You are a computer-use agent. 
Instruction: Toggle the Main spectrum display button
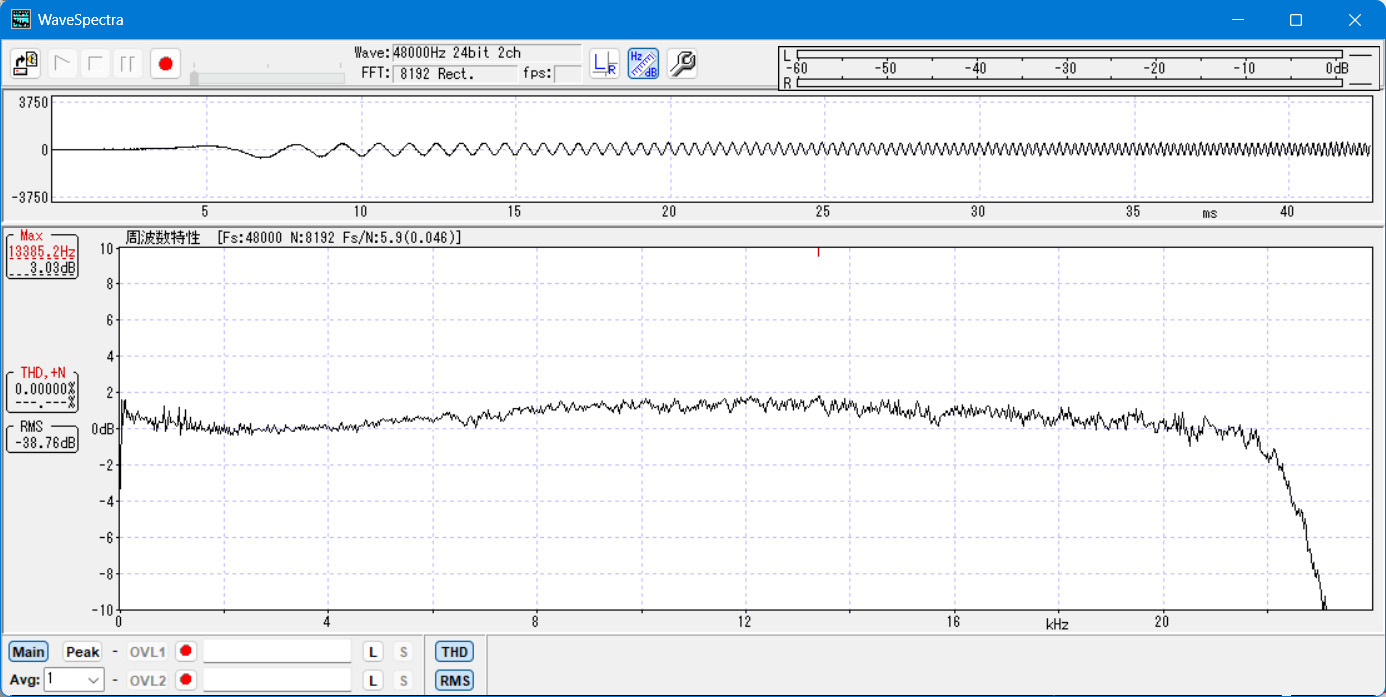click(x=28, y=652)
